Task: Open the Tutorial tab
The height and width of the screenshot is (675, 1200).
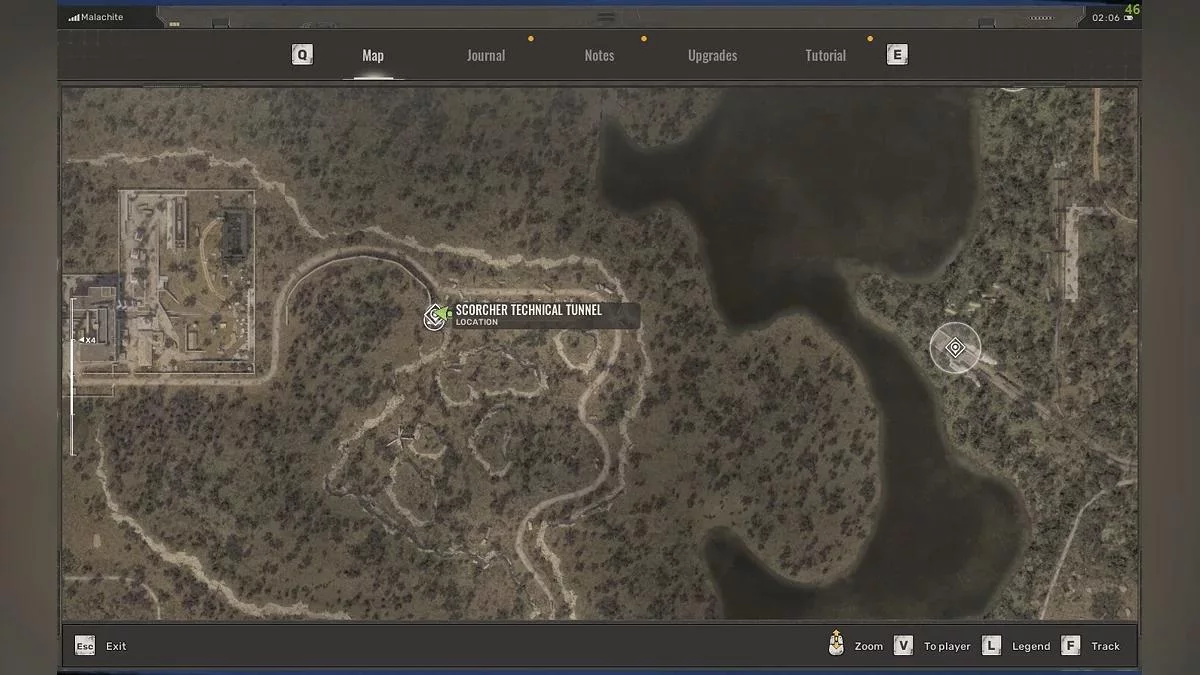Action: tap(826, 56)
